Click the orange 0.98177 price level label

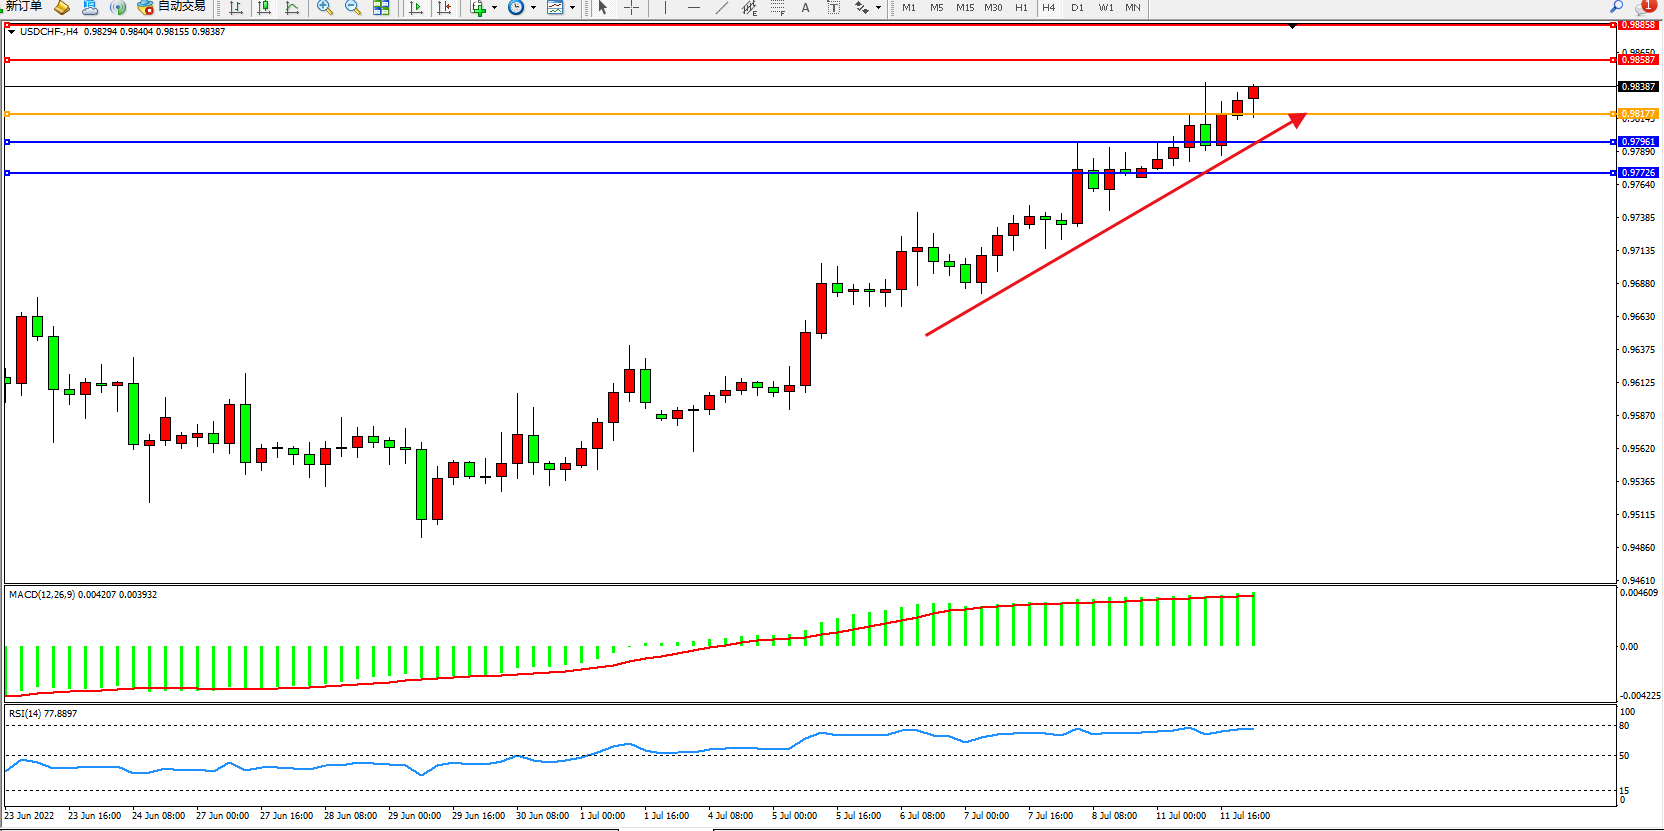1638,114
